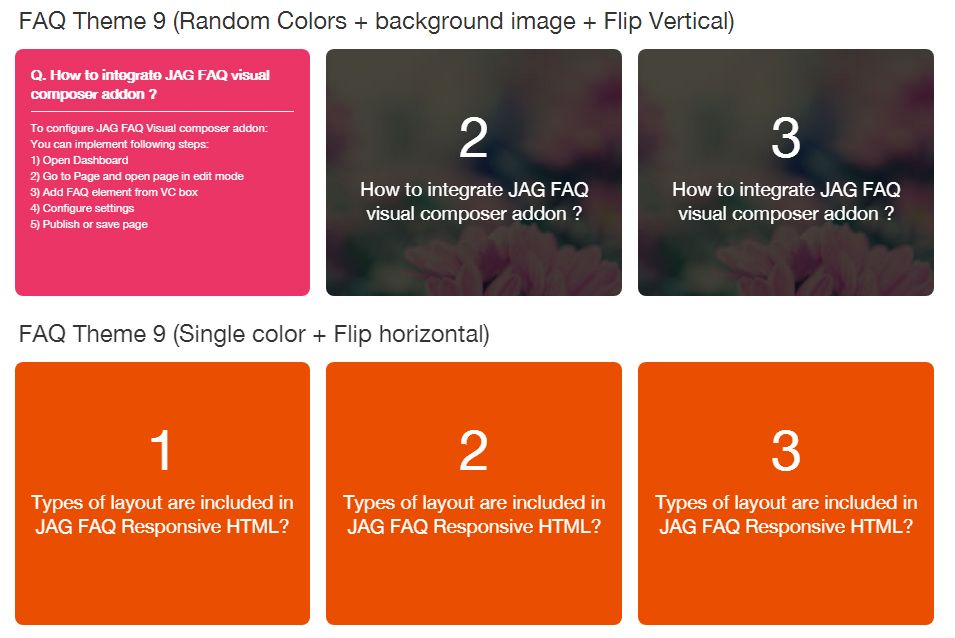
Task: Click question text under floral card 3
Action: tap(786, 201)
